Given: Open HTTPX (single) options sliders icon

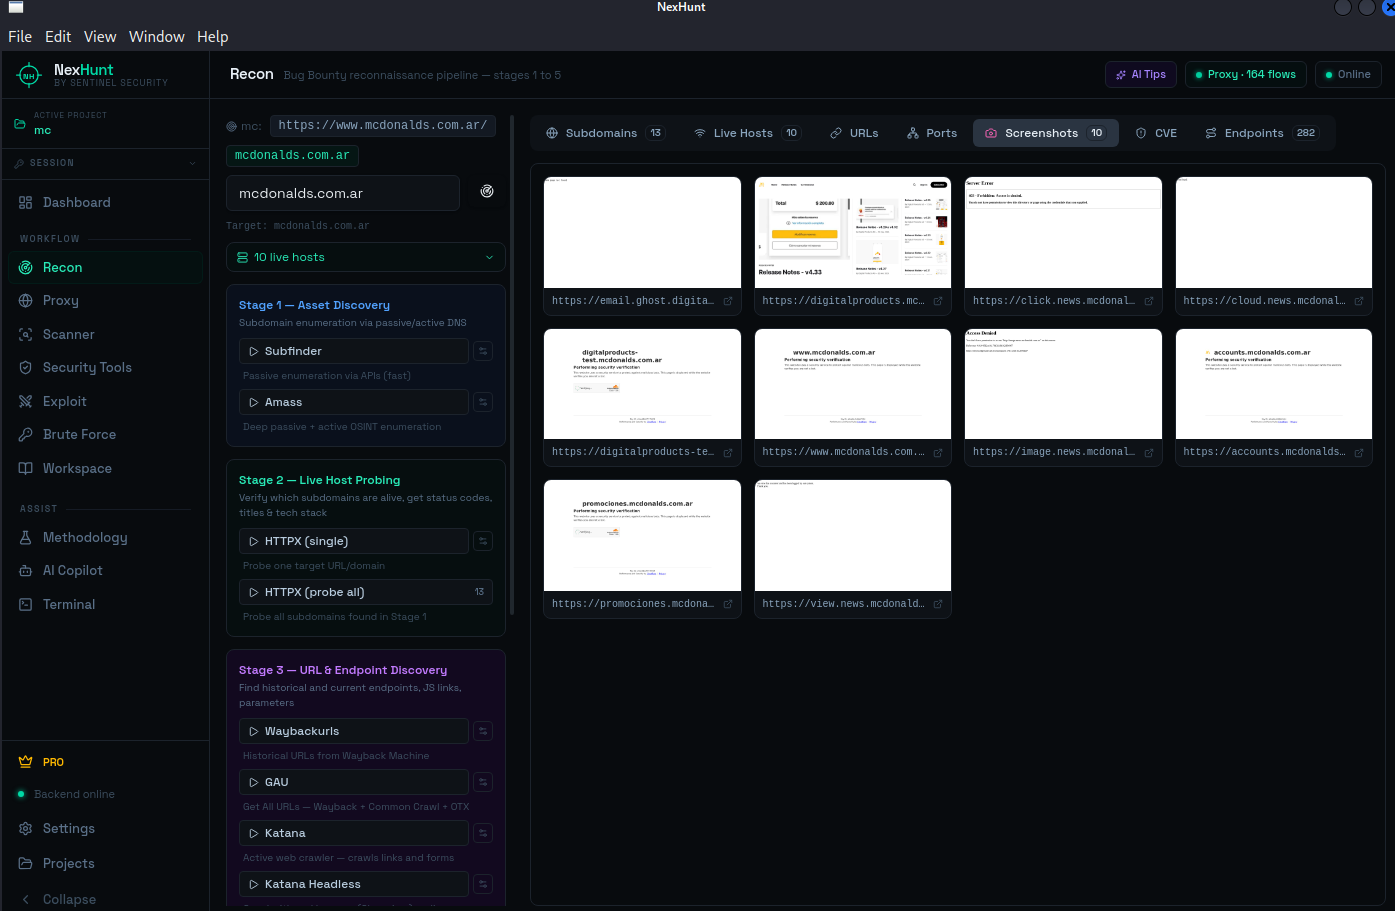Looking at the screenshot, I should pos(483,541).
